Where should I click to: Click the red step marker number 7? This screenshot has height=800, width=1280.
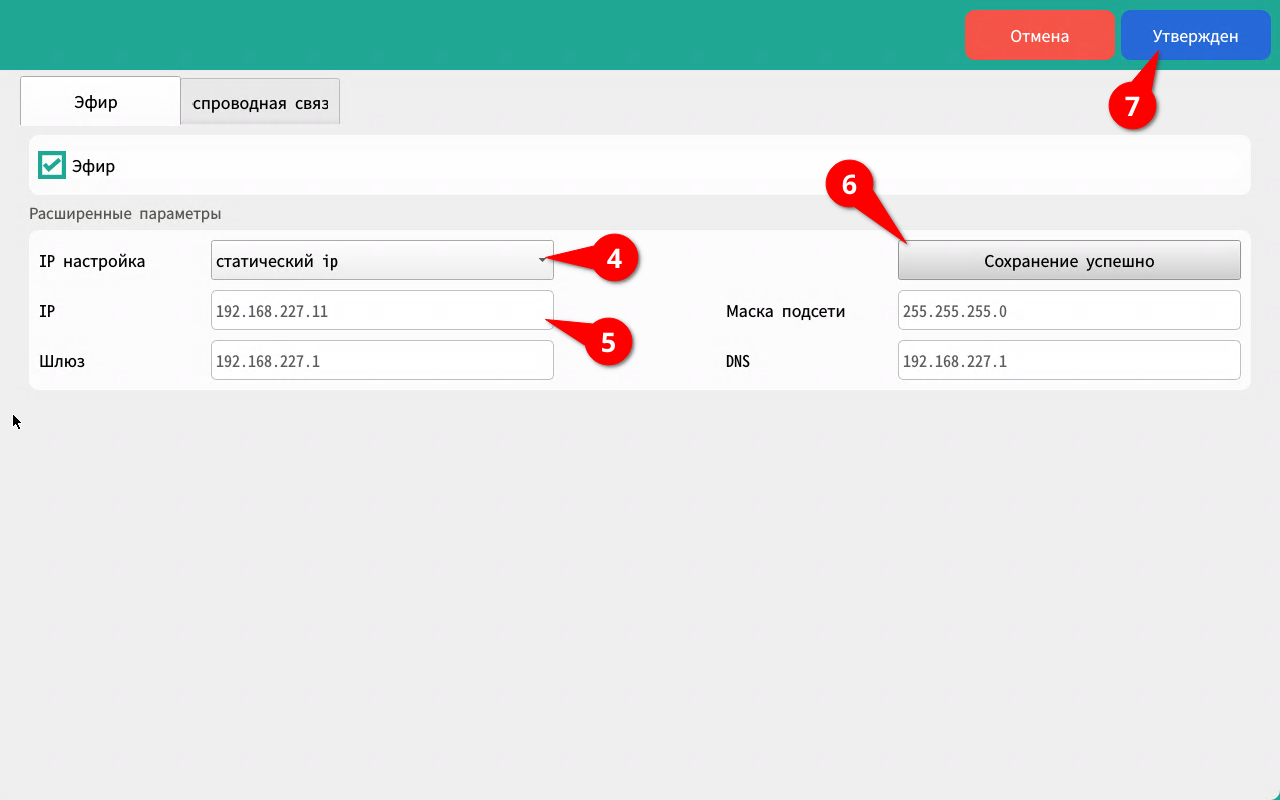click(x=1132, y=106)
